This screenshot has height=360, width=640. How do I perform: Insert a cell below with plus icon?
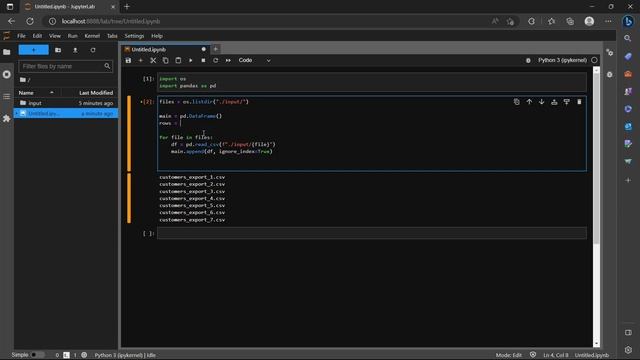pyautogui.click(x=141, y=60)
